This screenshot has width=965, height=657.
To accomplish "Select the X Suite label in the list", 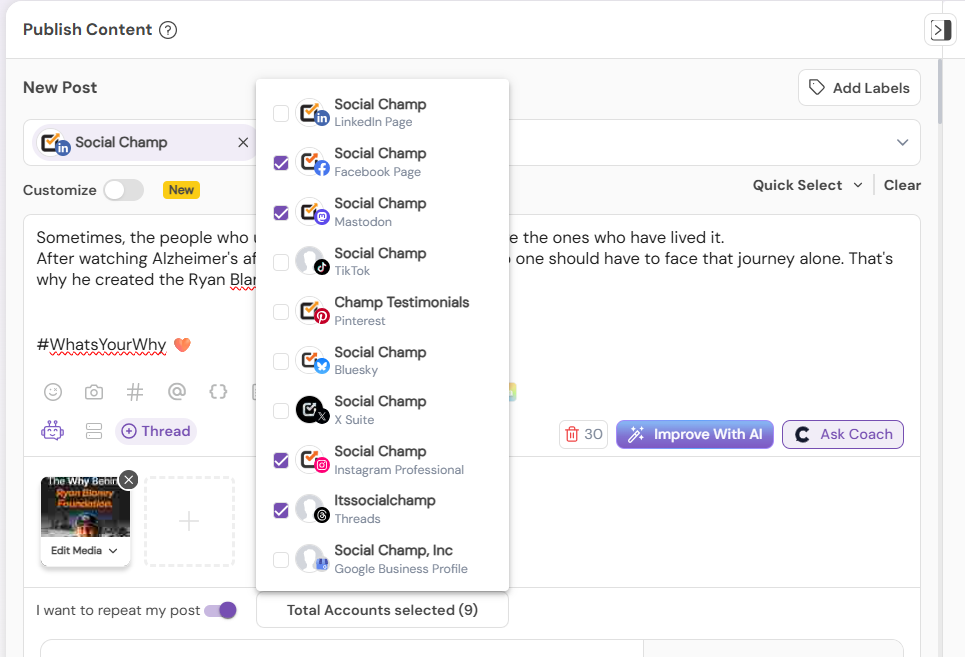I will 354,420.
